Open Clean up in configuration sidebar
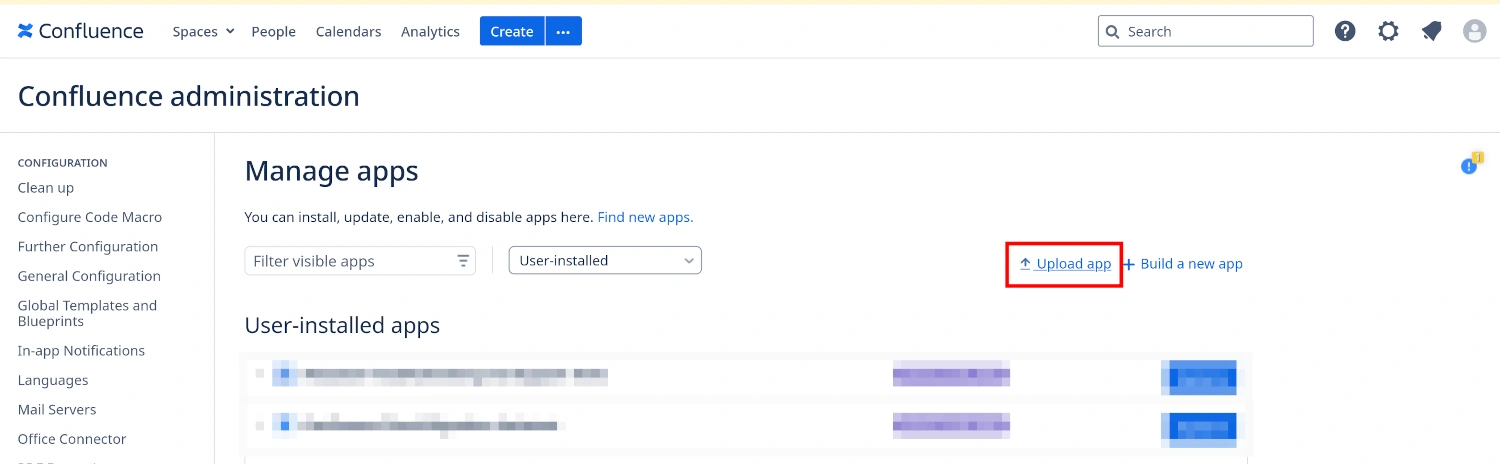 (x=46, y=188)
